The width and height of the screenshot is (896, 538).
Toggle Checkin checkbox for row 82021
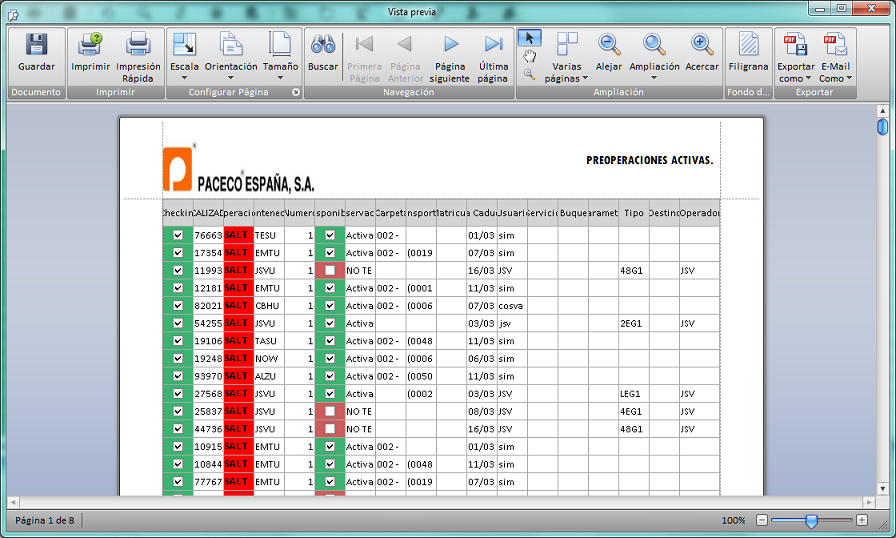tap(178, 306)
